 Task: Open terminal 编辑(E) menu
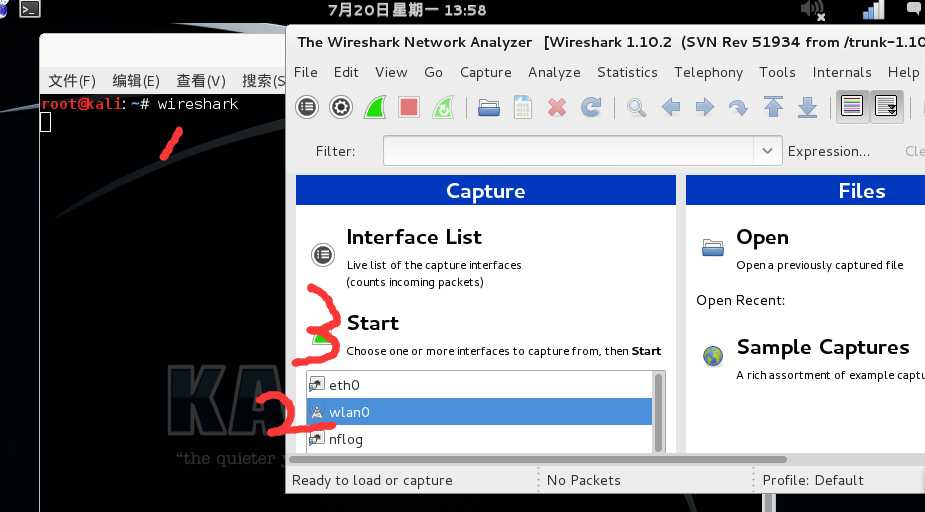coord(136,81)
